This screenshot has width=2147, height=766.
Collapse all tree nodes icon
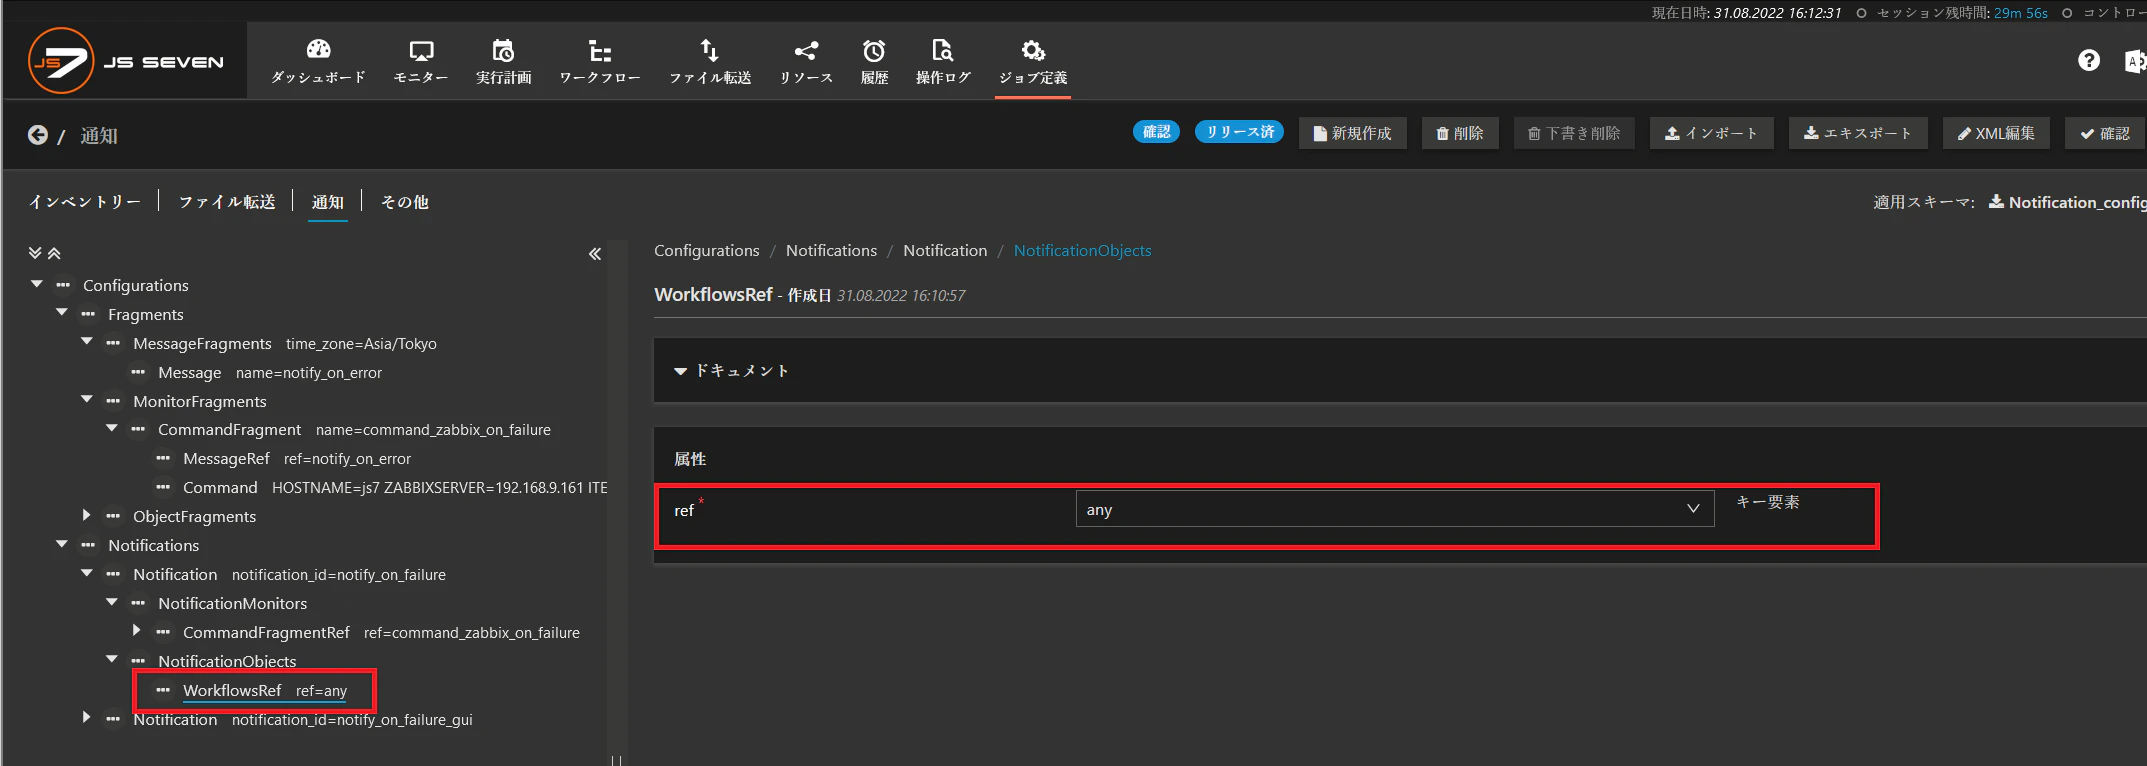[x=54, y=254]
